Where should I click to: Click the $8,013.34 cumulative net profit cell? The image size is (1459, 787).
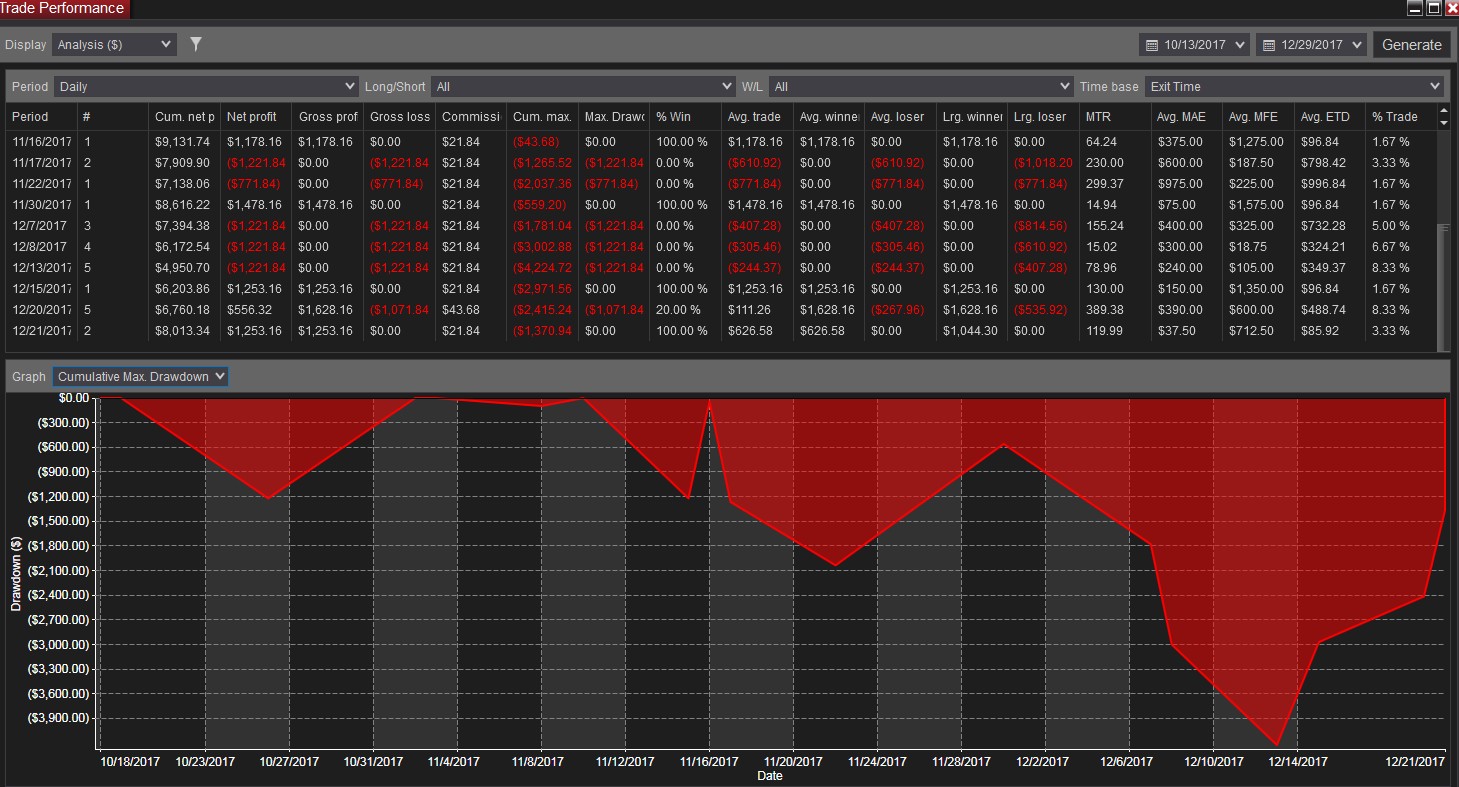183,331
